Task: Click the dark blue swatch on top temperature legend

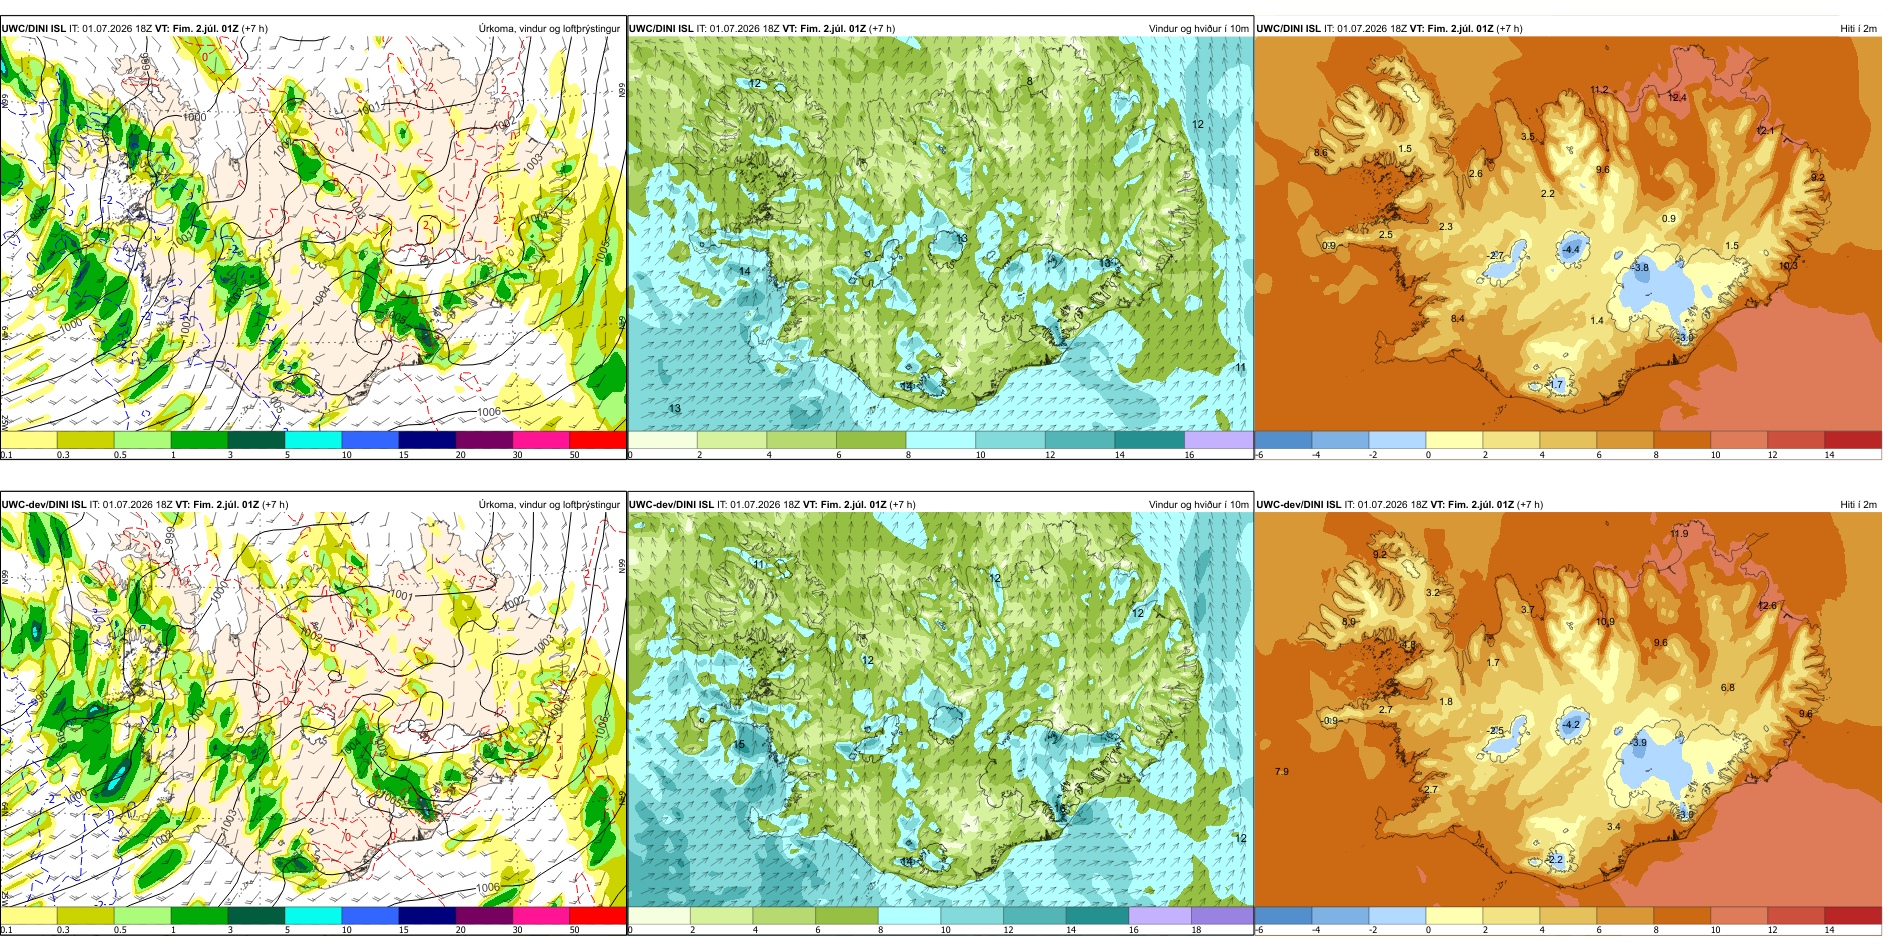Action: coord(1283,440)
